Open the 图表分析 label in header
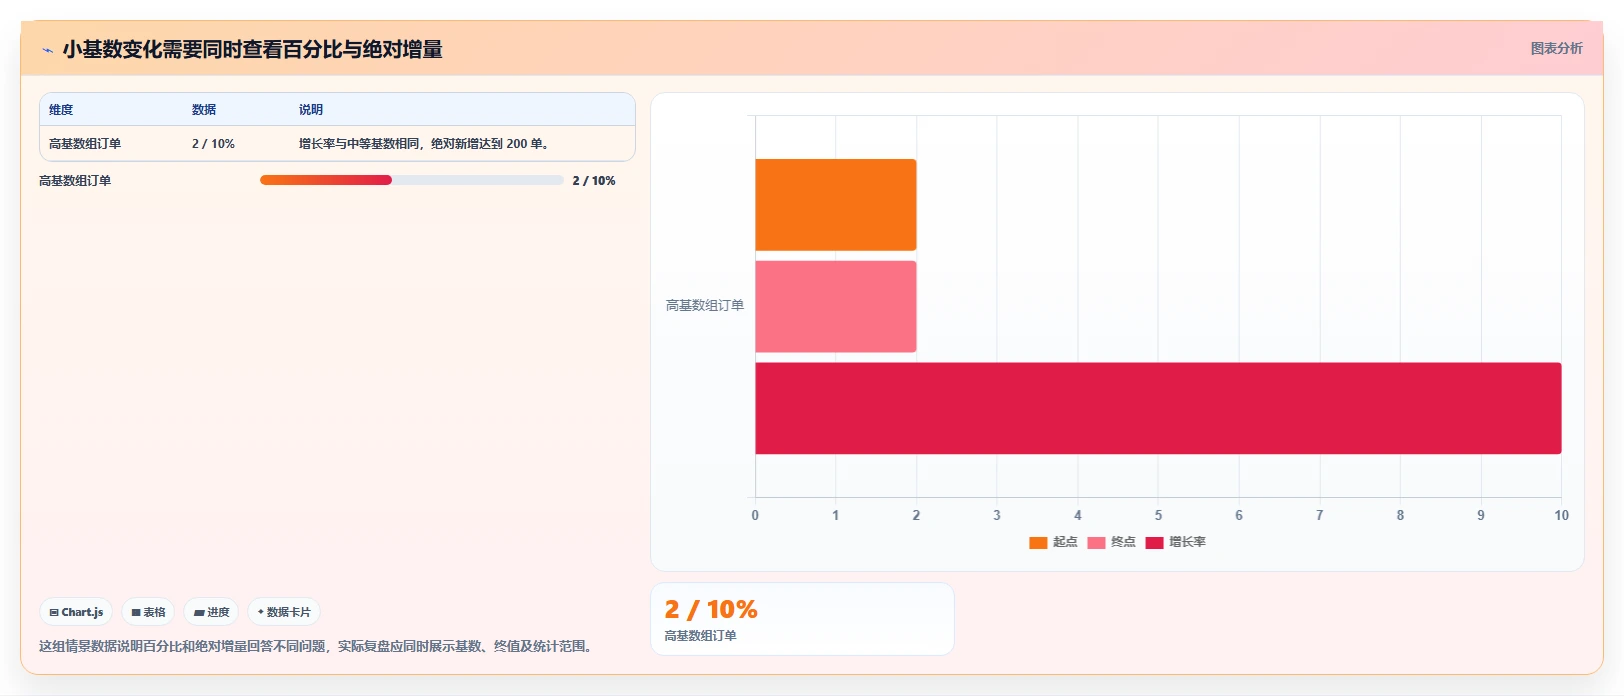 [1556, 48]
